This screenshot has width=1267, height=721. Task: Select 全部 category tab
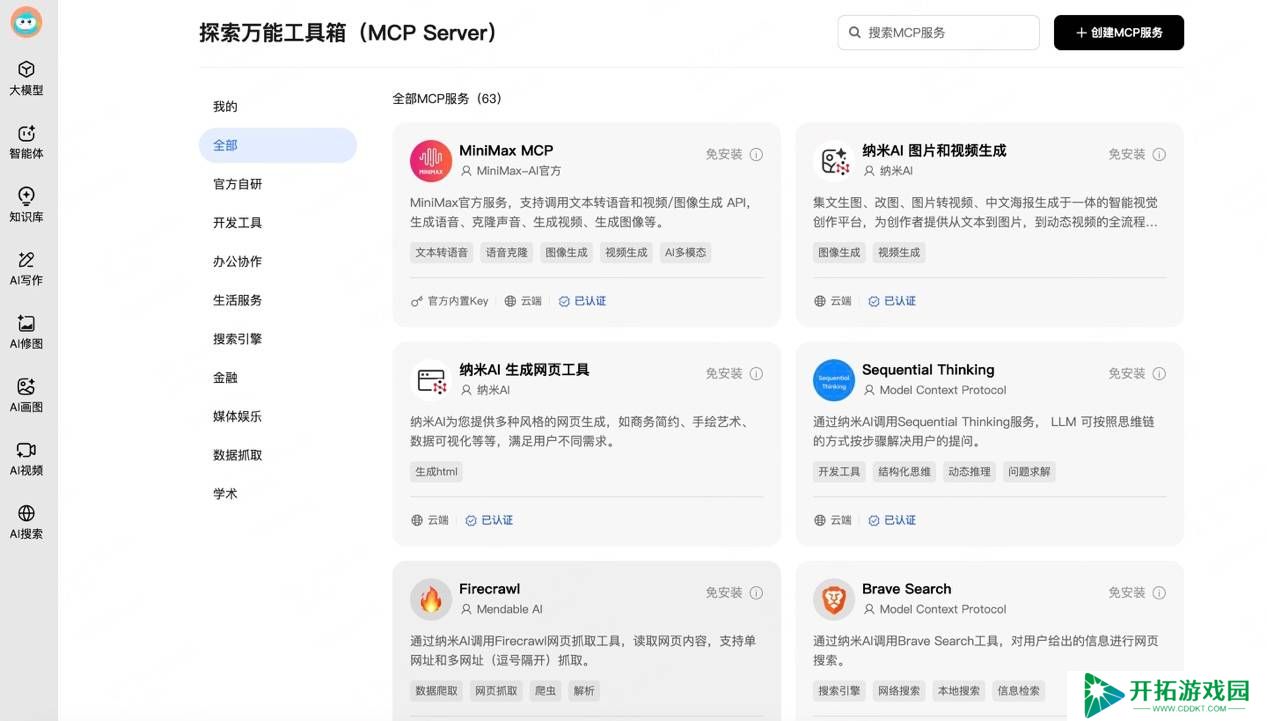(278, 145)
